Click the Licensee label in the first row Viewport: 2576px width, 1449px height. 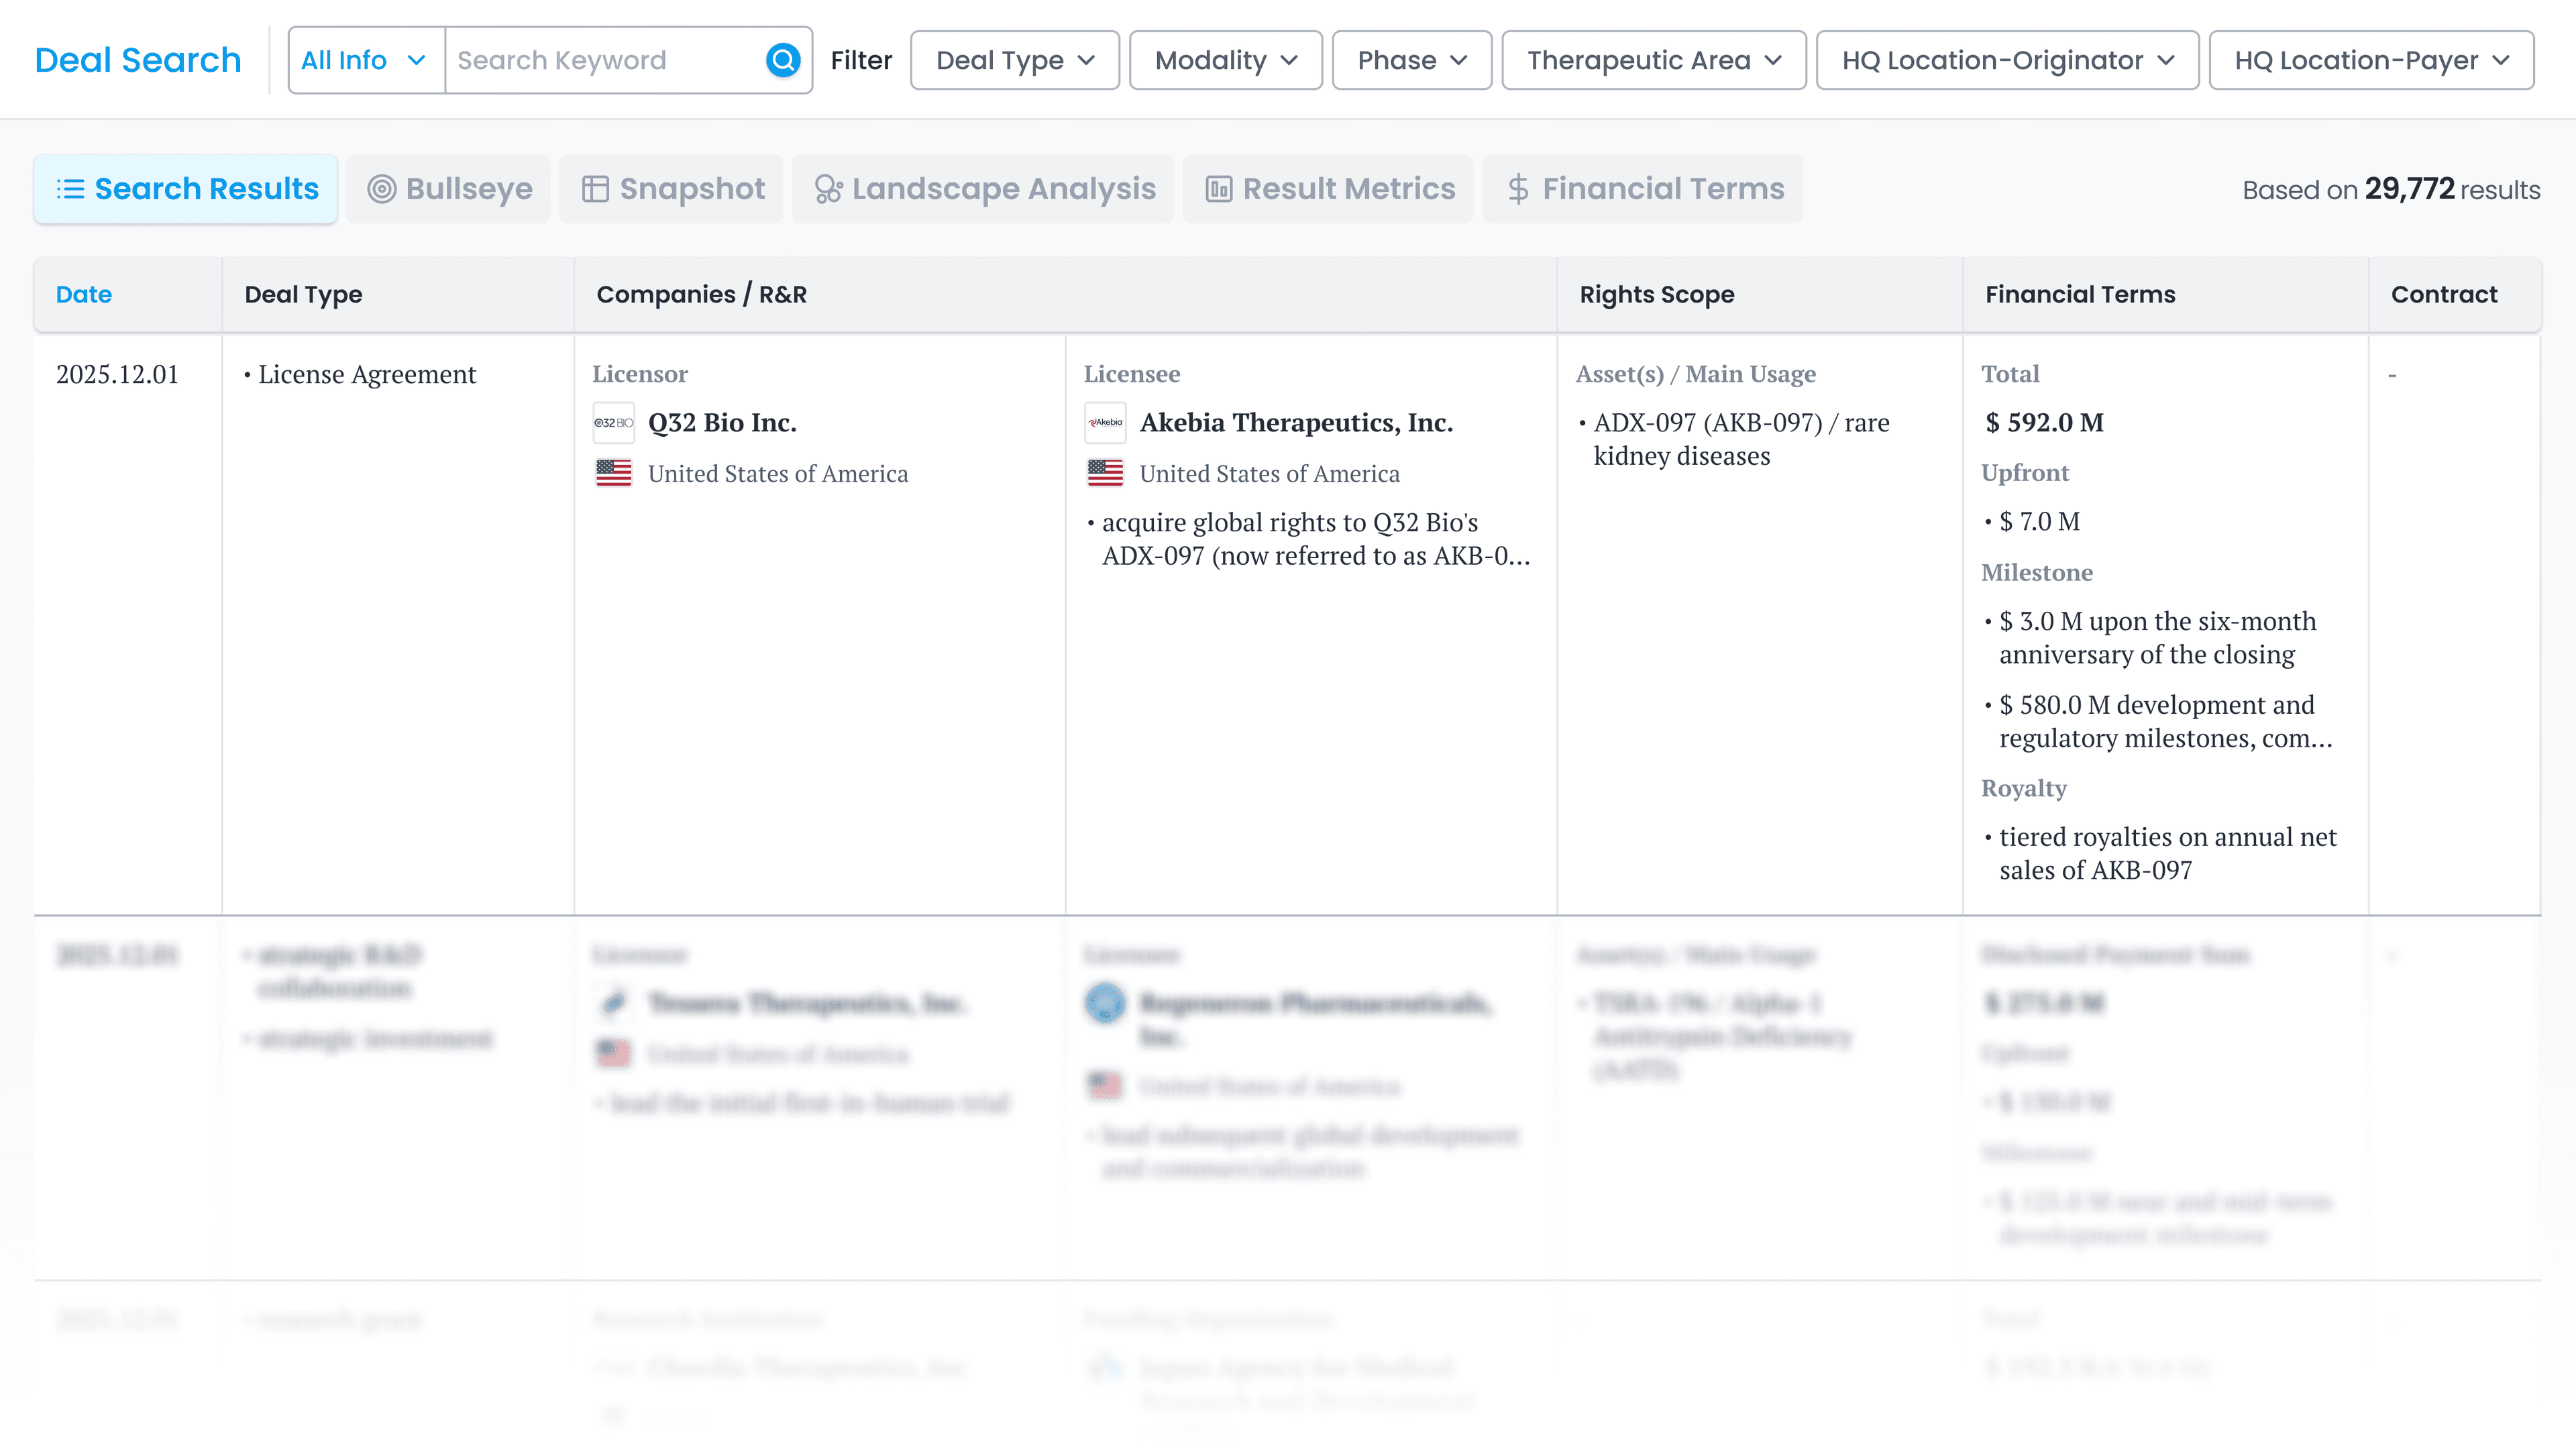click(x=1132, y=374)
